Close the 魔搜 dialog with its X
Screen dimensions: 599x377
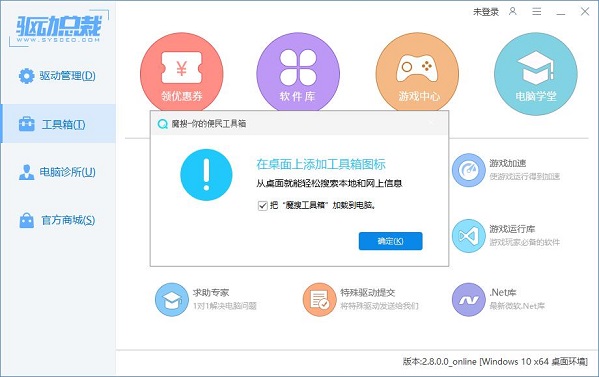(x=432, y=123)
